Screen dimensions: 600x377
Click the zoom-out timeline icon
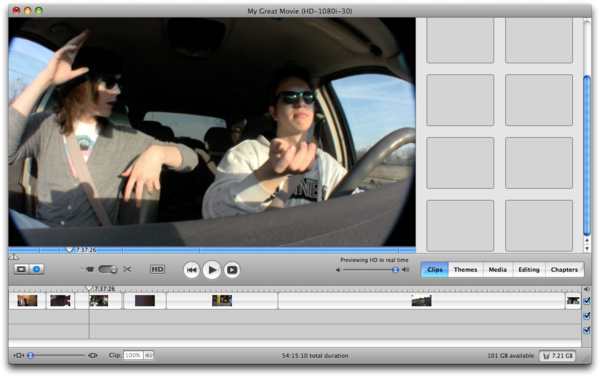tap(18, 356)
